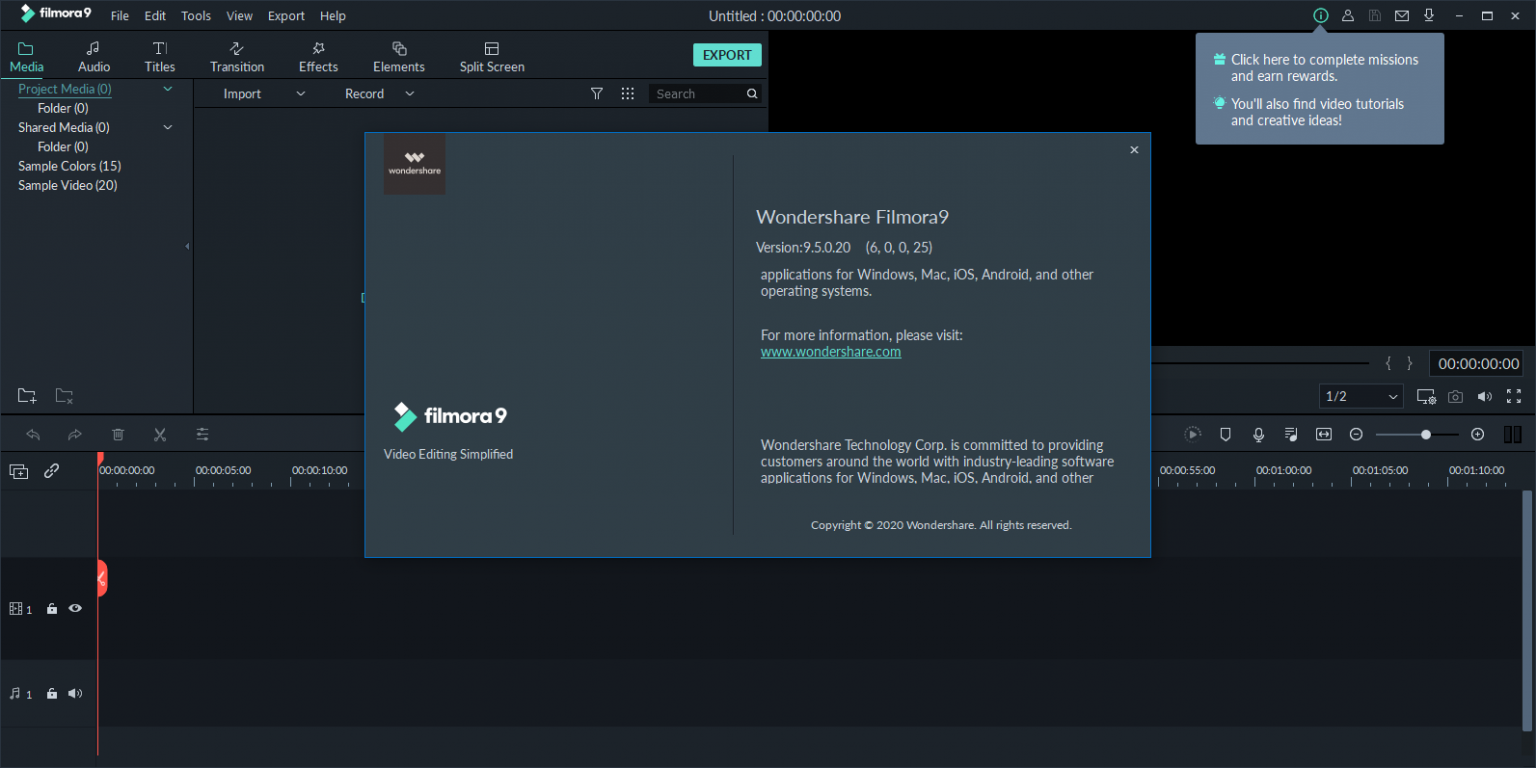This screenshot has width=1536, height=768.
Task: Click the redo arrow in timeline toolbar
Action: [x=75, y=434]
